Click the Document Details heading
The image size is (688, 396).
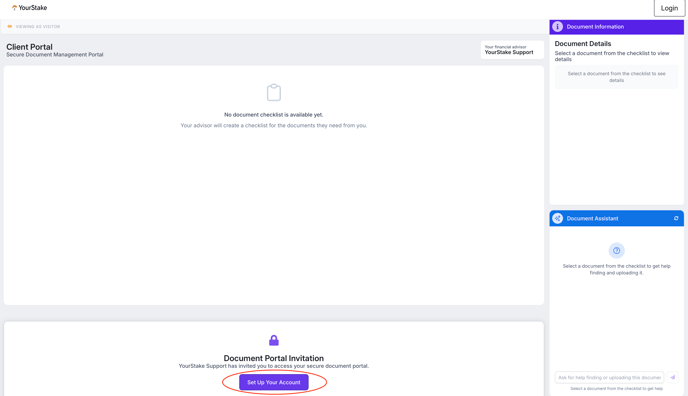click(x=583, y=44)
